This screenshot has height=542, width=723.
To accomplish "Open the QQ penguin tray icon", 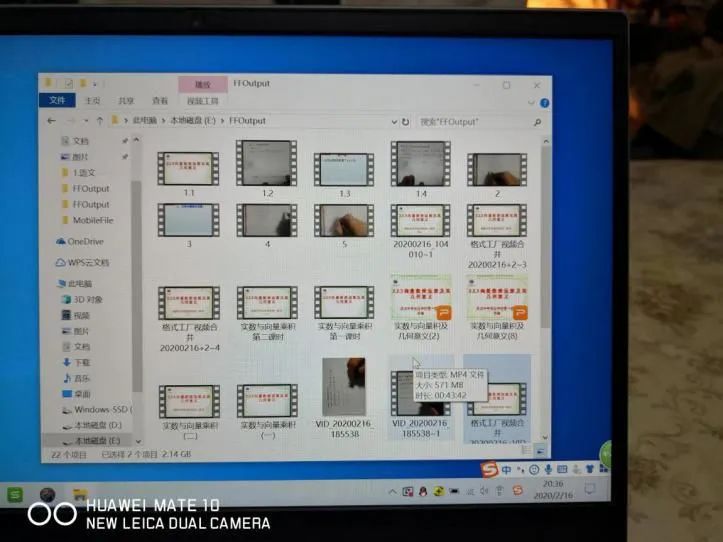I will coord(423,492).
